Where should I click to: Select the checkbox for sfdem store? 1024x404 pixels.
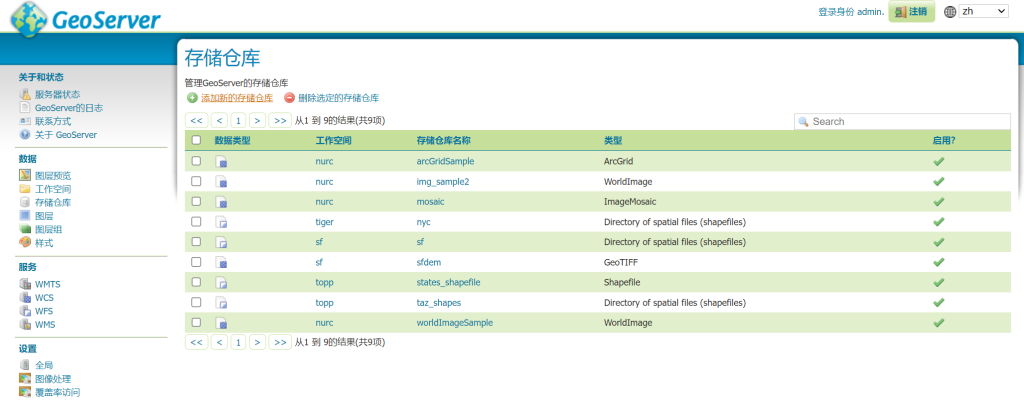(196, 262)
